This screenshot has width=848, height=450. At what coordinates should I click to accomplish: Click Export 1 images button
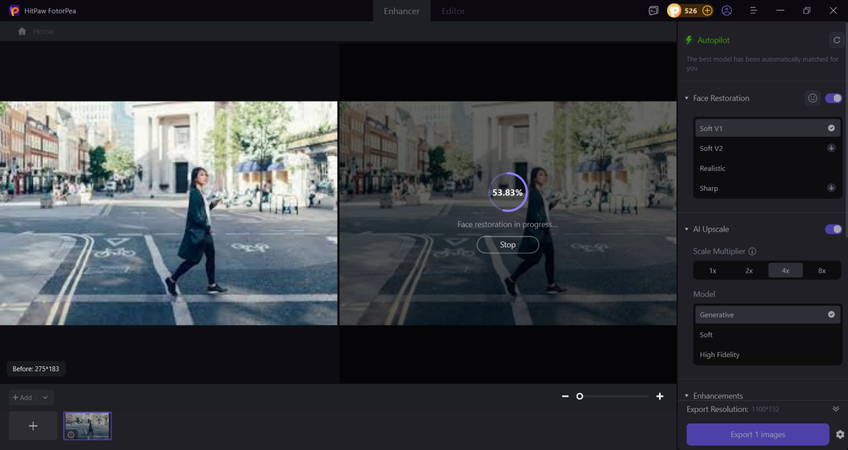(x=758, y=434)
